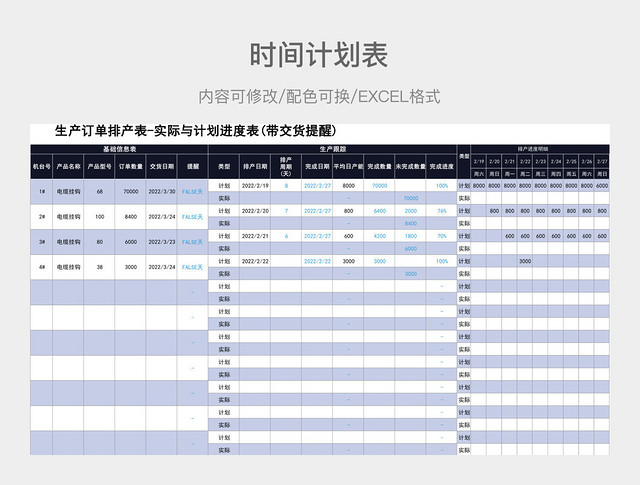
Task: Select machine number cell 4#
Action: [42, 267]
